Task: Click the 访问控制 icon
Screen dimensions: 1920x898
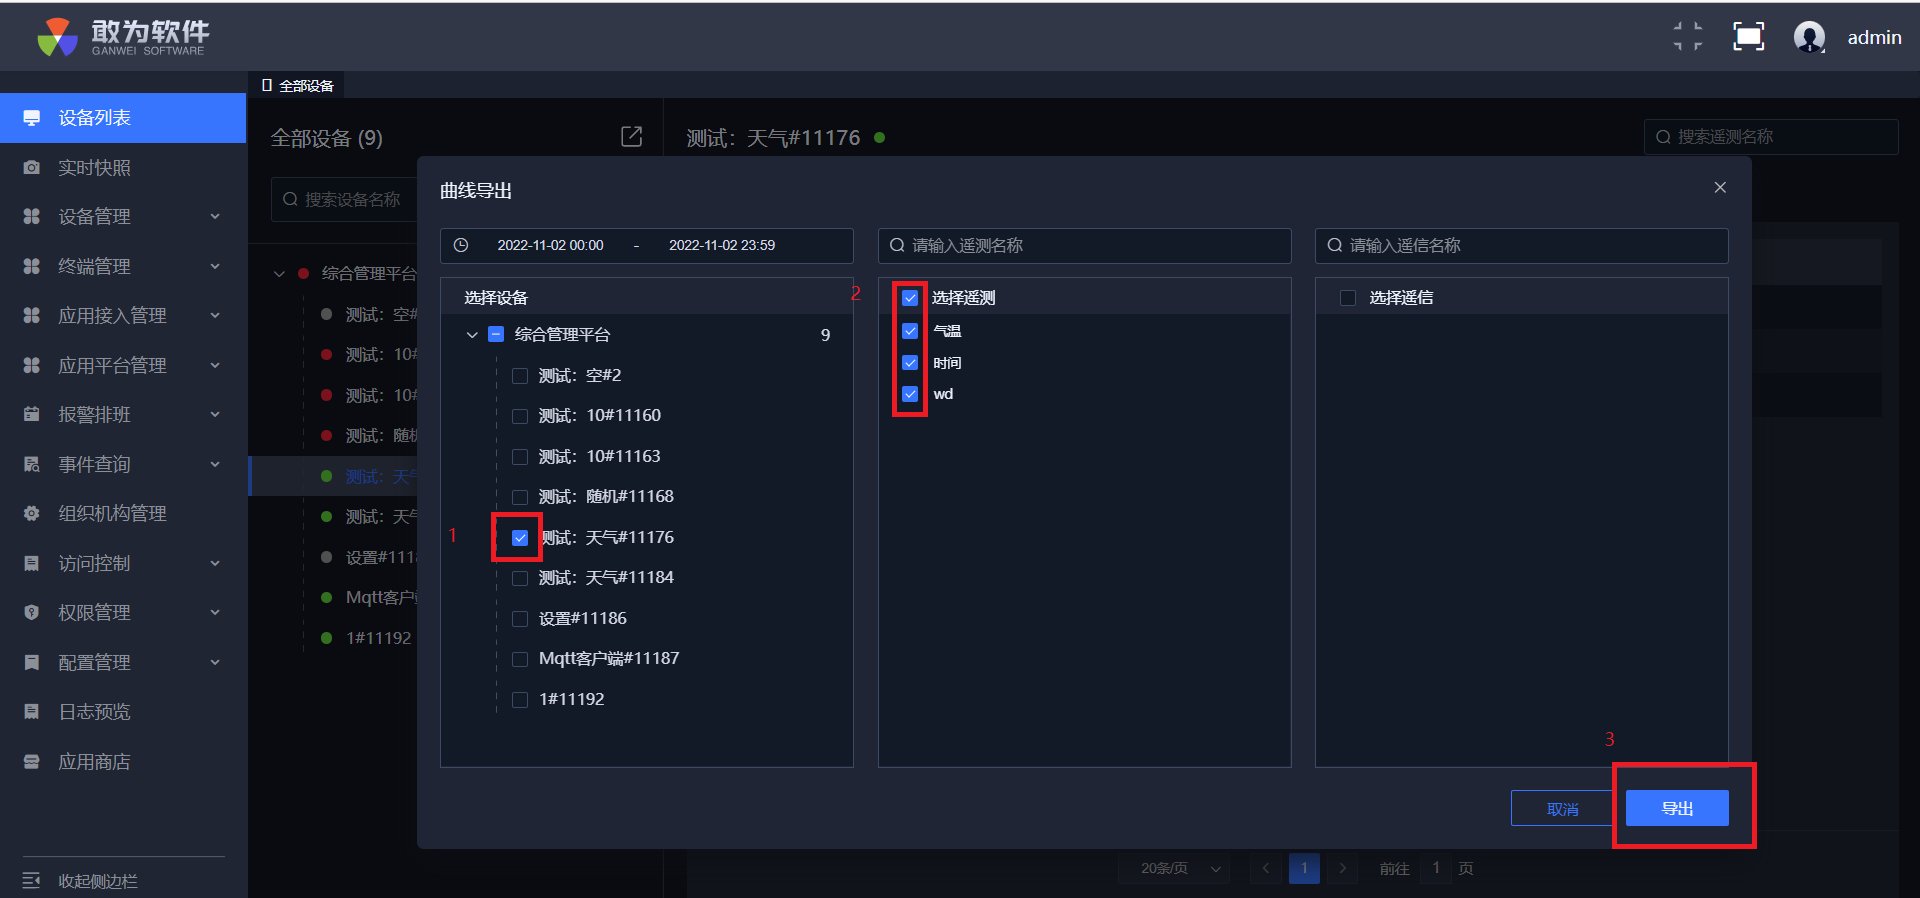Action: point(32,564)
